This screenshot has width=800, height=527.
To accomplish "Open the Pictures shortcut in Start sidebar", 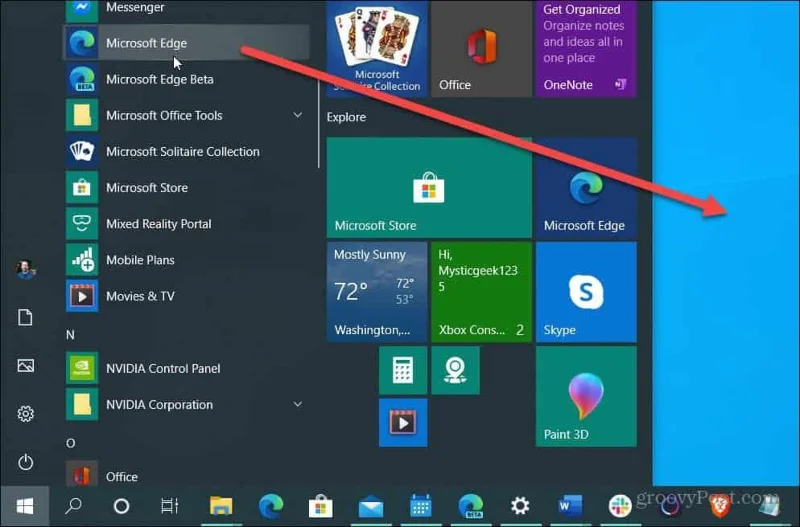I will tap(26, 365).
